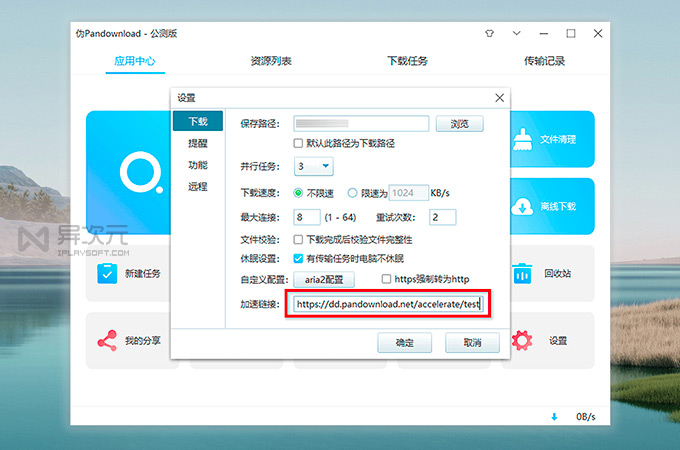
Task: Click the 离线下载 label text
Action: (558, 206)
